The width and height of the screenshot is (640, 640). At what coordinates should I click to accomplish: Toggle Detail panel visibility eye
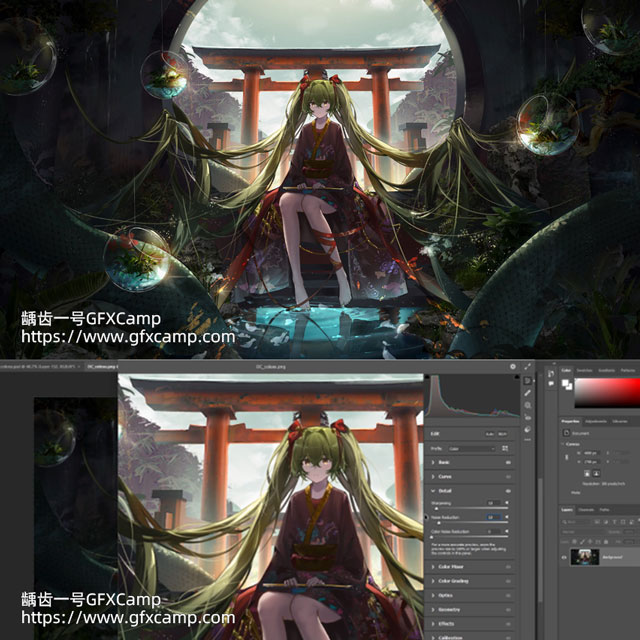[x=508, y=491]
